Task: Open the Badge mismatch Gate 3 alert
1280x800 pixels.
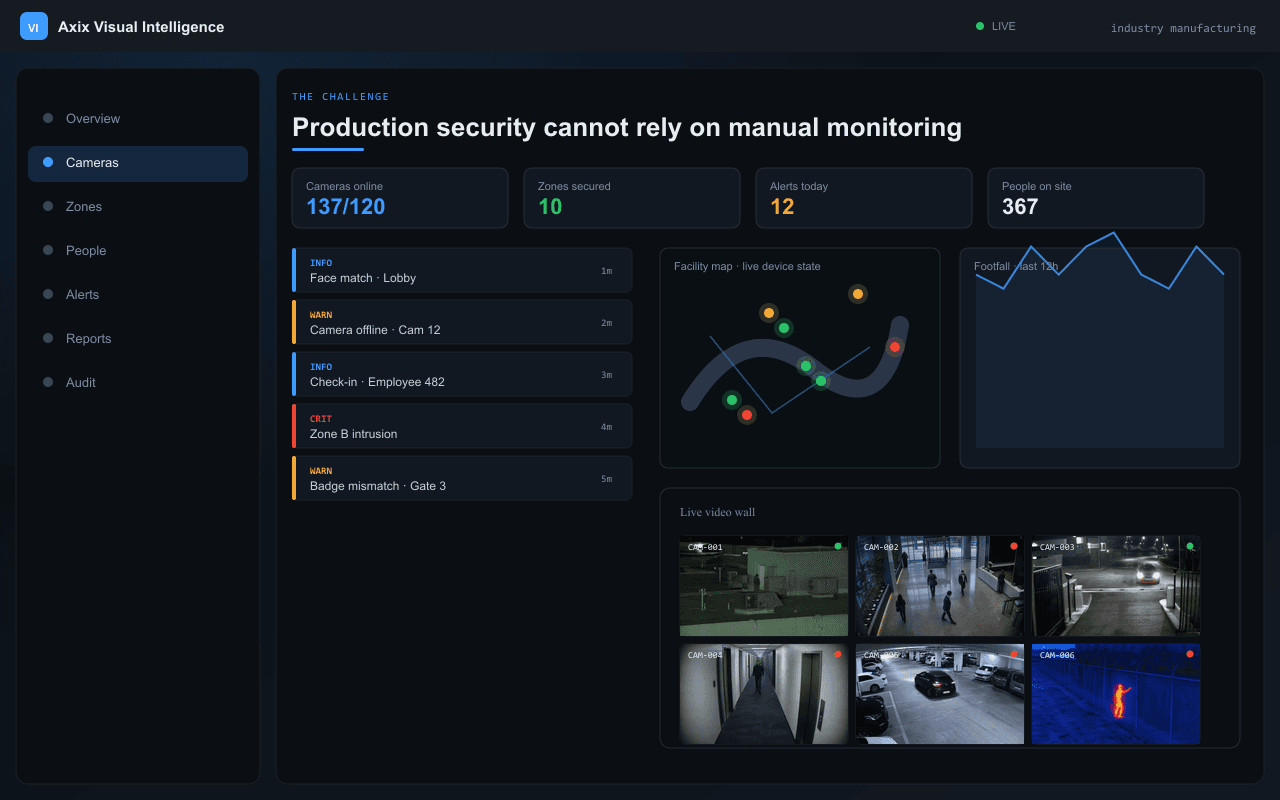Action: click(x=462, y=478)
